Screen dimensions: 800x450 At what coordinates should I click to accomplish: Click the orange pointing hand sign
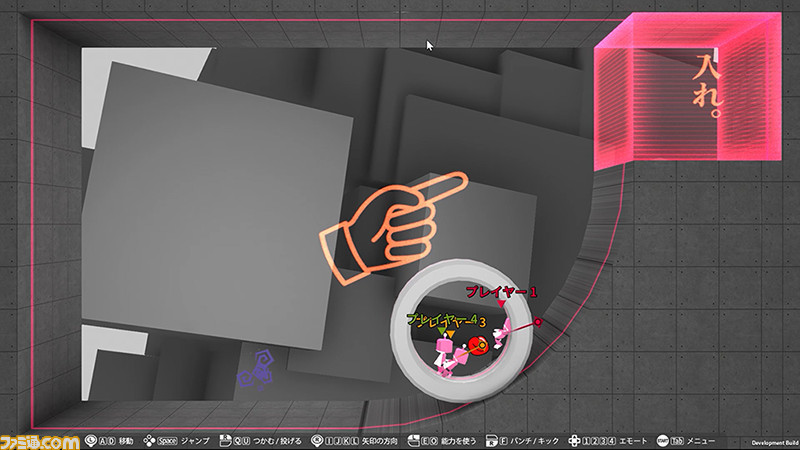[394, 228]
